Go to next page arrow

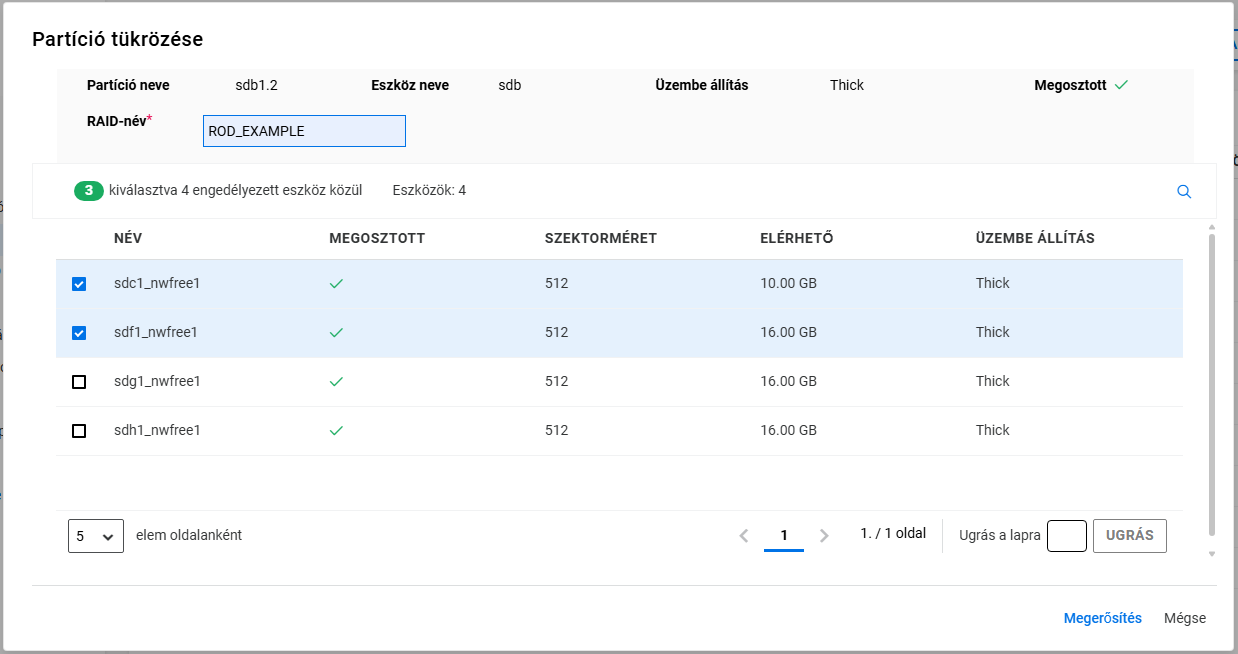[824, 536]
